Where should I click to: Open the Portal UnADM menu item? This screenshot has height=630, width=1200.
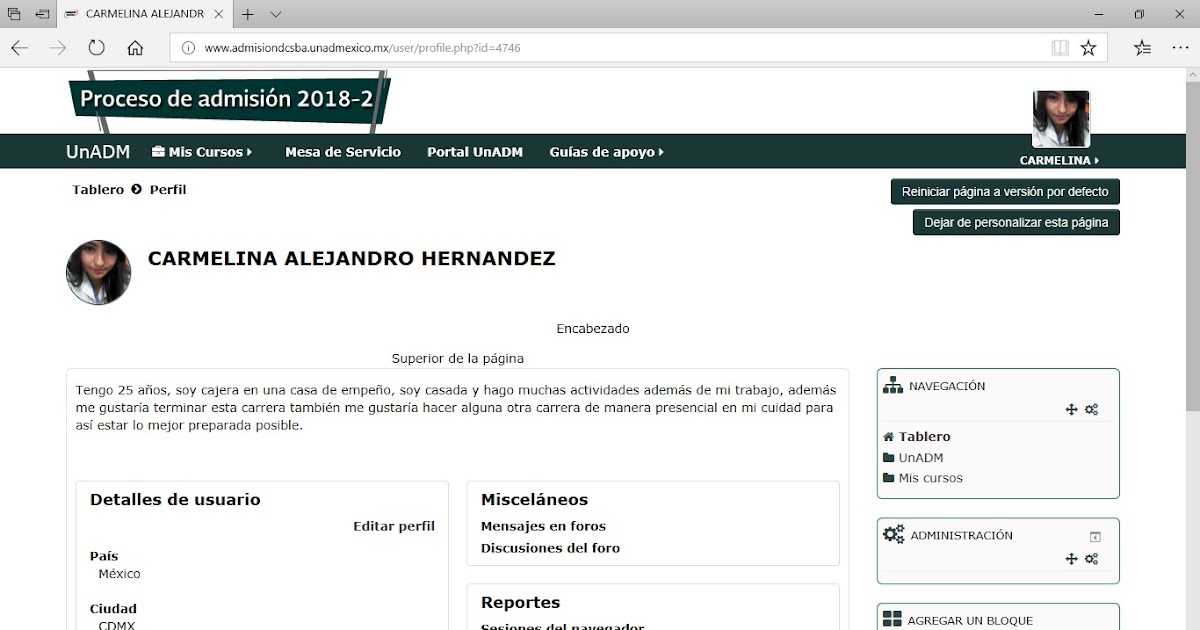click(x=474, y=152)
